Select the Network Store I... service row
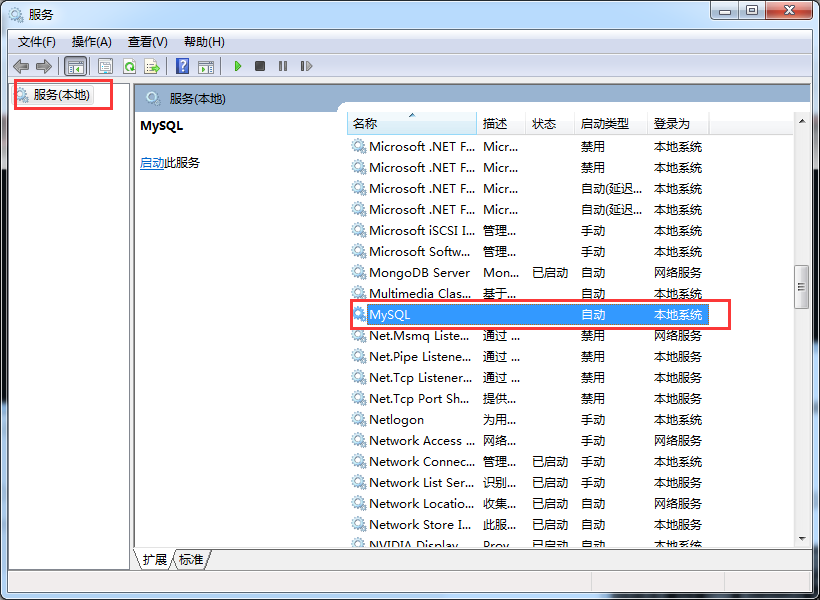820x600 pixels. [530, 524]
